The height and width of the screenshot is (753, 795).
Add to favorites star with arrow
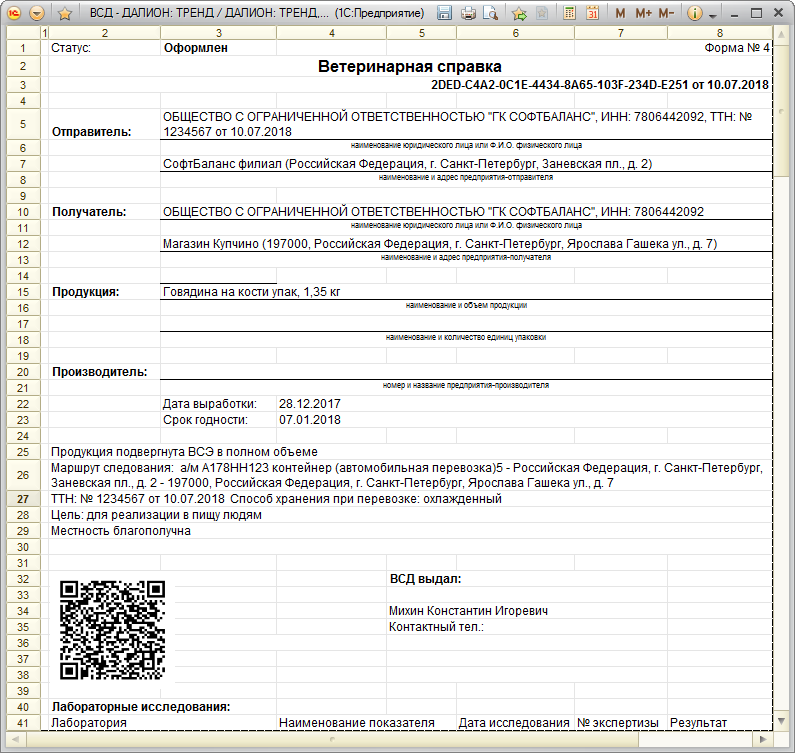pyautogui.click(x=519, y=13)
